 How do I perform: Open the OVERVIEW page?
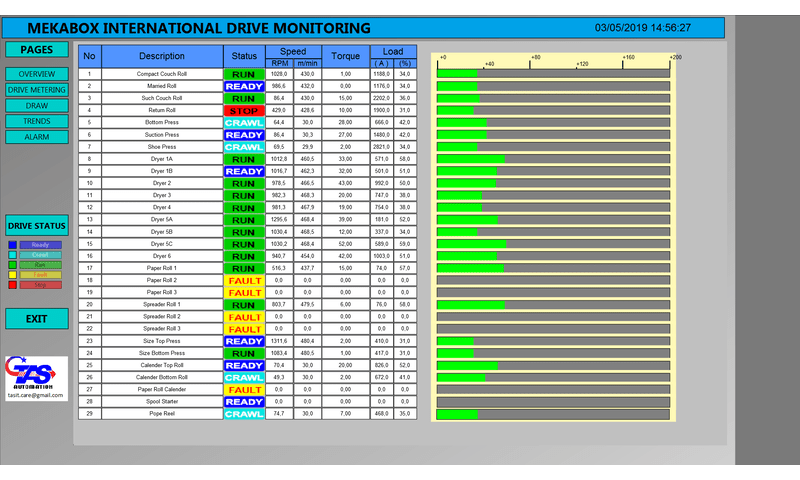coord(37,74)
